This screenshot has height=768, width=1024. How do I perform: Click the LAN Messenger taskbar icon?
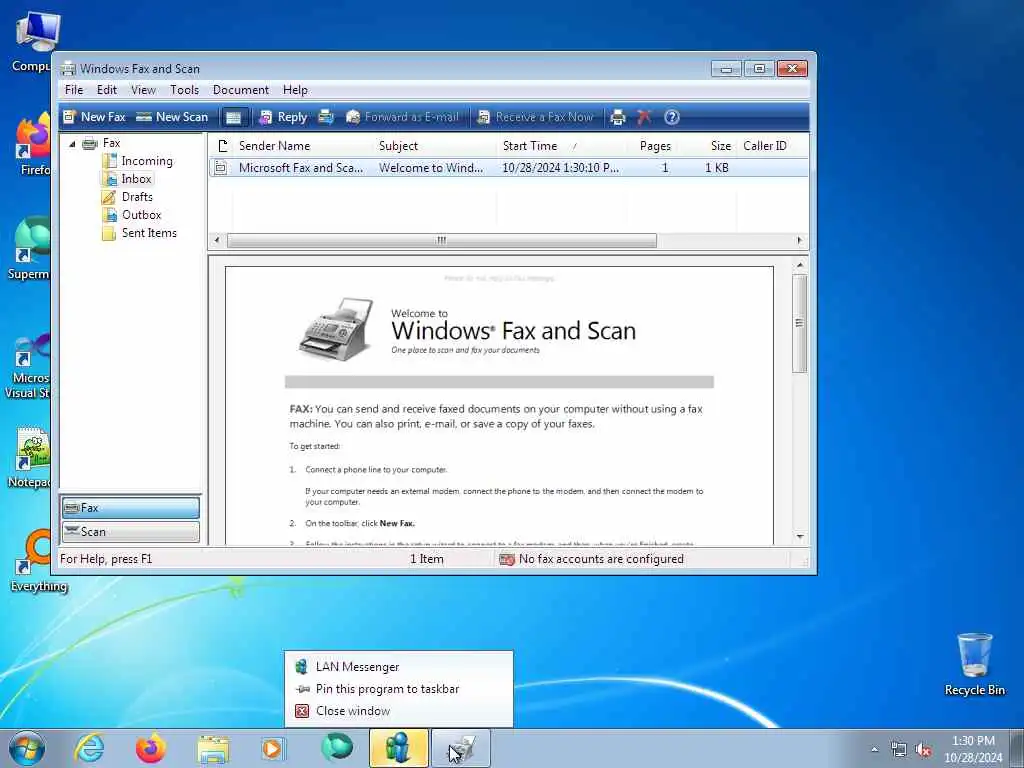click(398, 748)
